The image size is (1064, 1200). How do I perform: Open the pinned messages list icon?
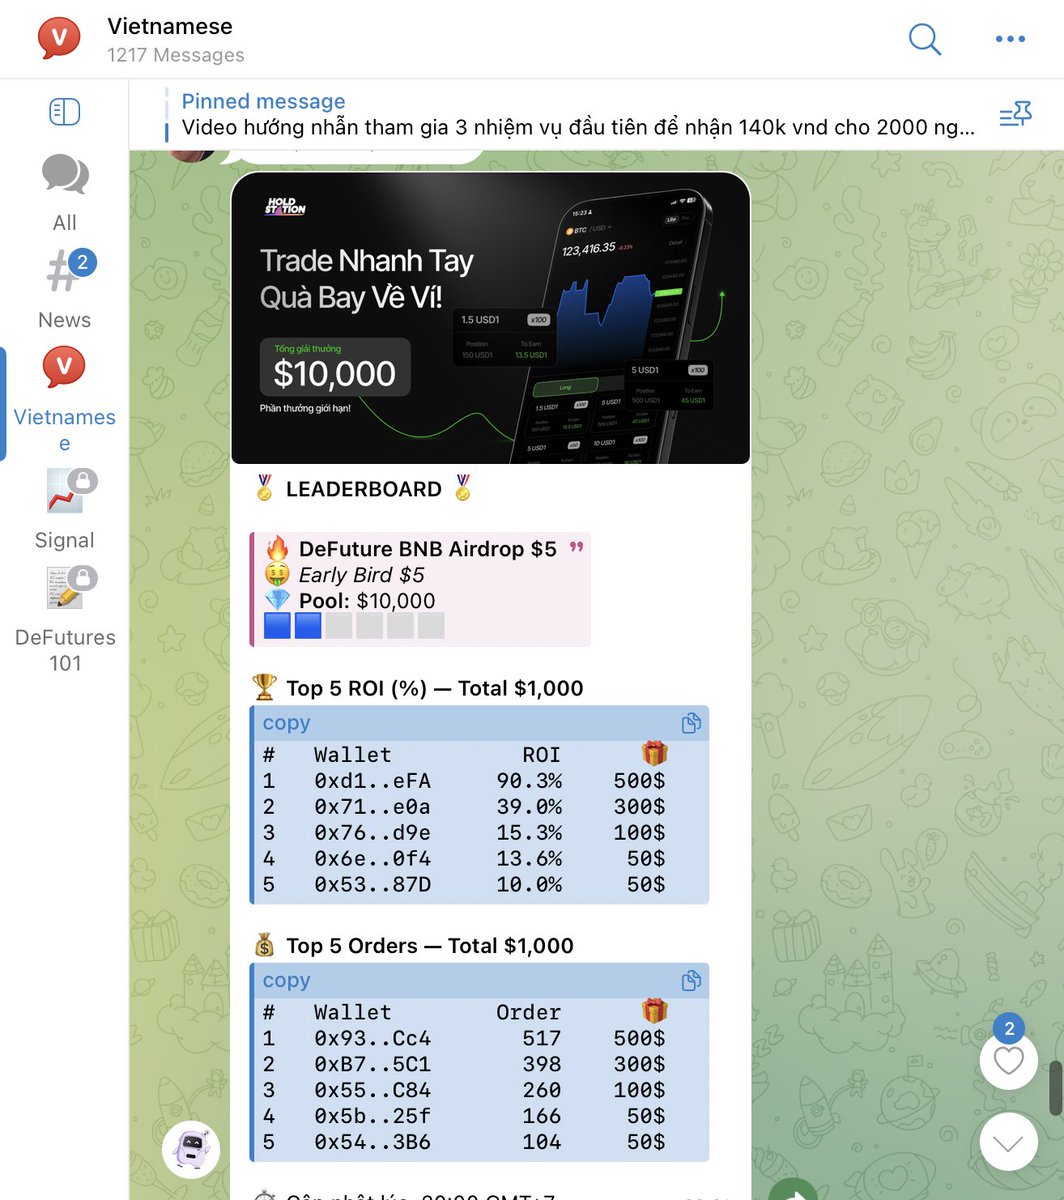click(x=1015, y=116)
